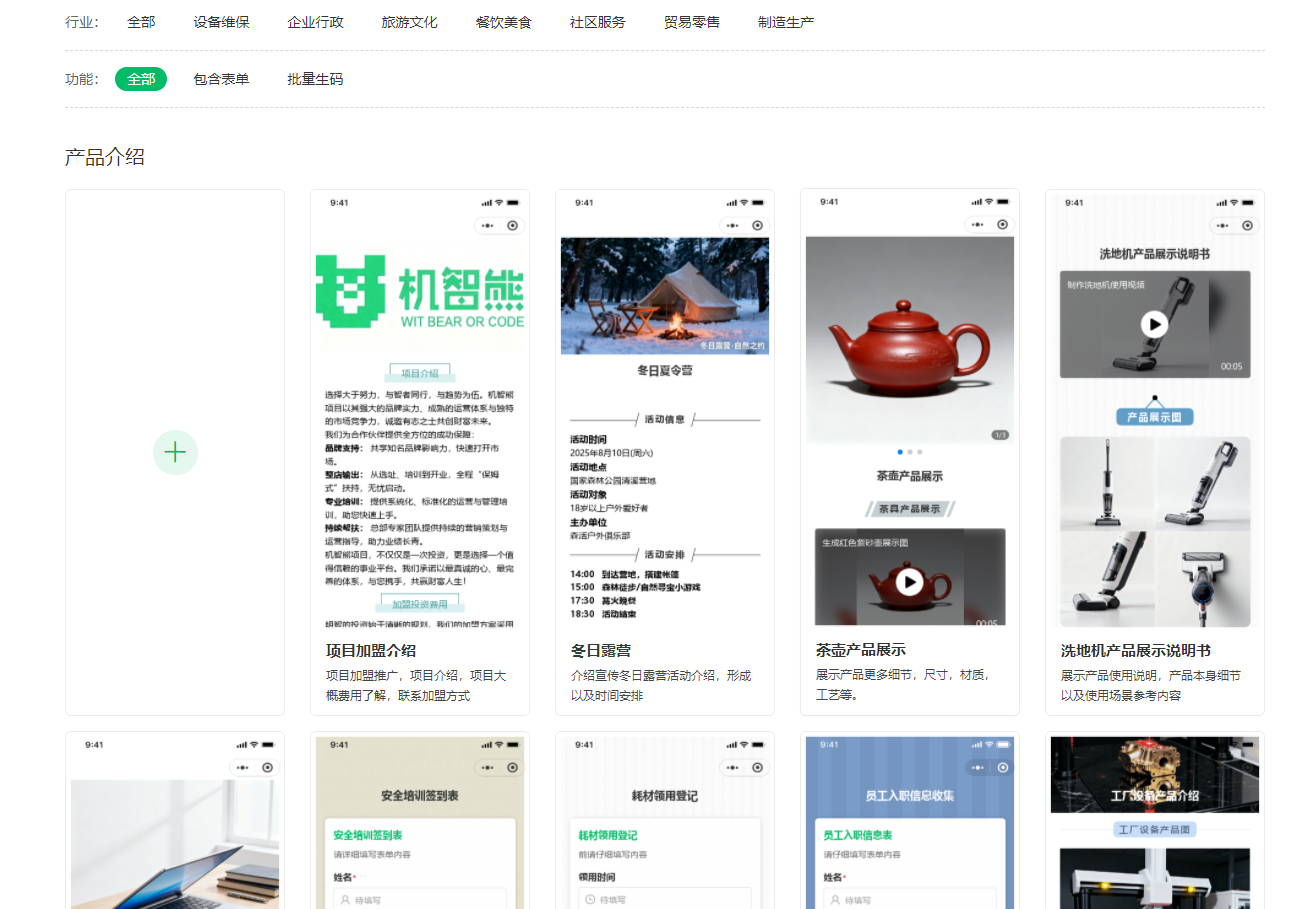Screen dimensions: 1311x909
Task: Click the capsule target icon in 茶壶产品展示 preview
Action: click(x=1002, y=226)
